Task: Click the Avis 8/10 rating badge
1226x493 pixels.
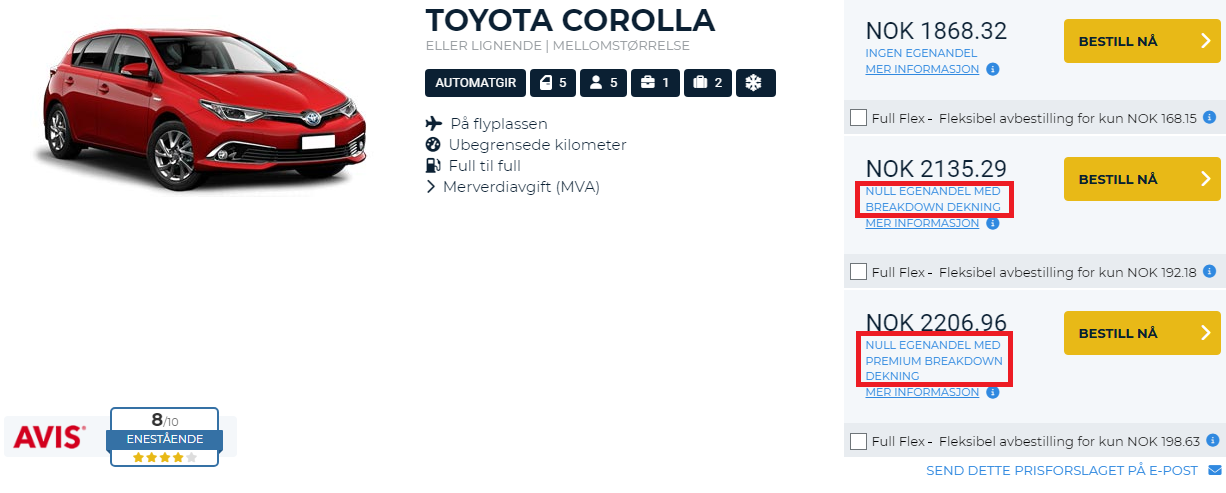Action: pos(163,435)
